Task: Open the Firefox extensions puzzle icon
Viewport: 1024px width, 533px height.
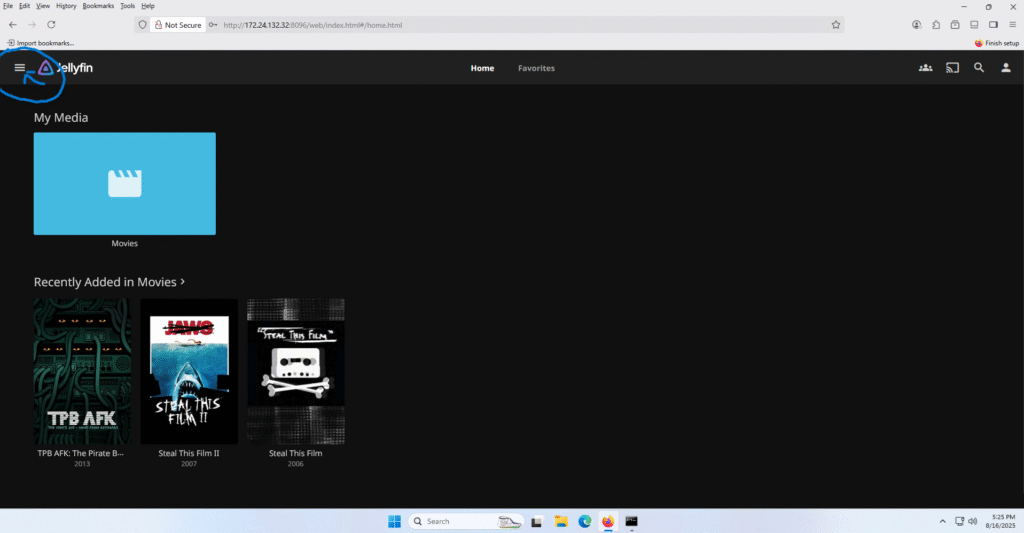Action: coord(936,25)
